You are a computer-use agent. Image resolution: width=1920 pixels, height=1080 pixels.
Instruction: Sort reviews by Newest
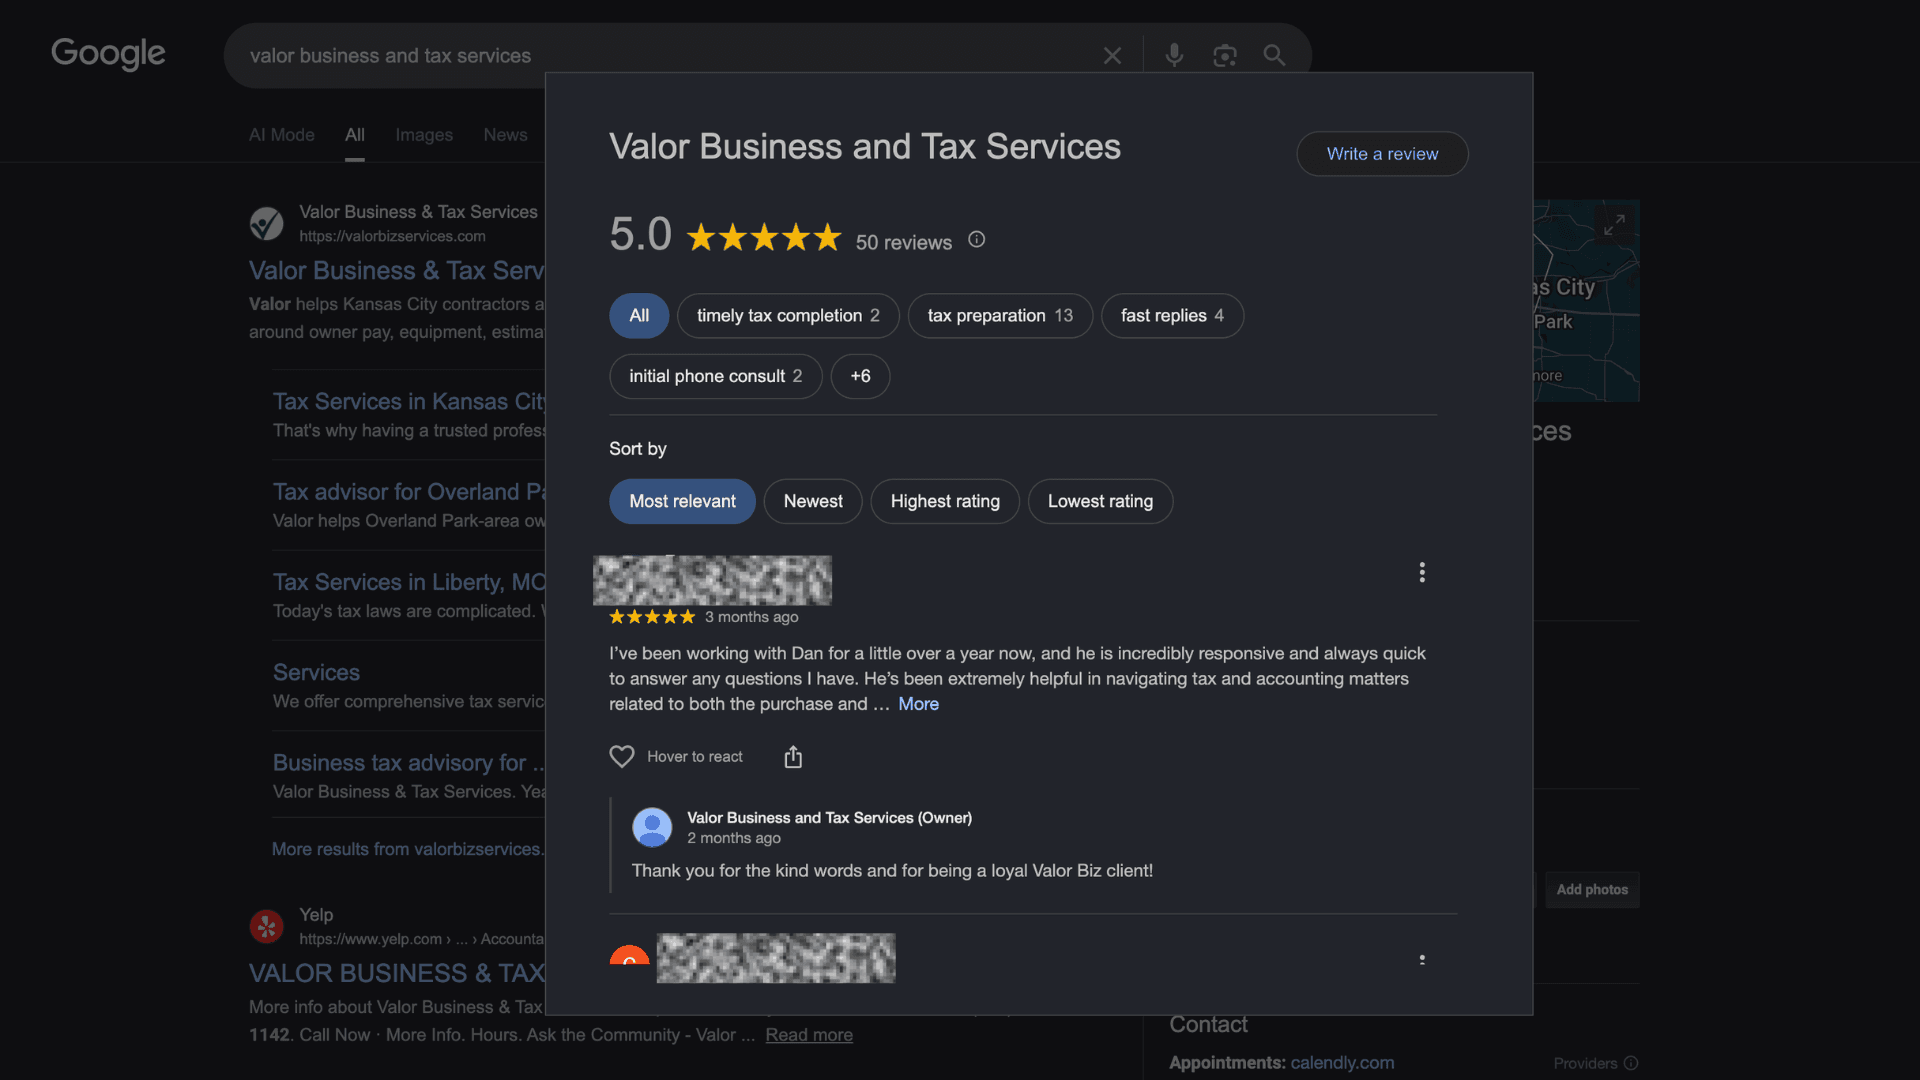(813, 502)
